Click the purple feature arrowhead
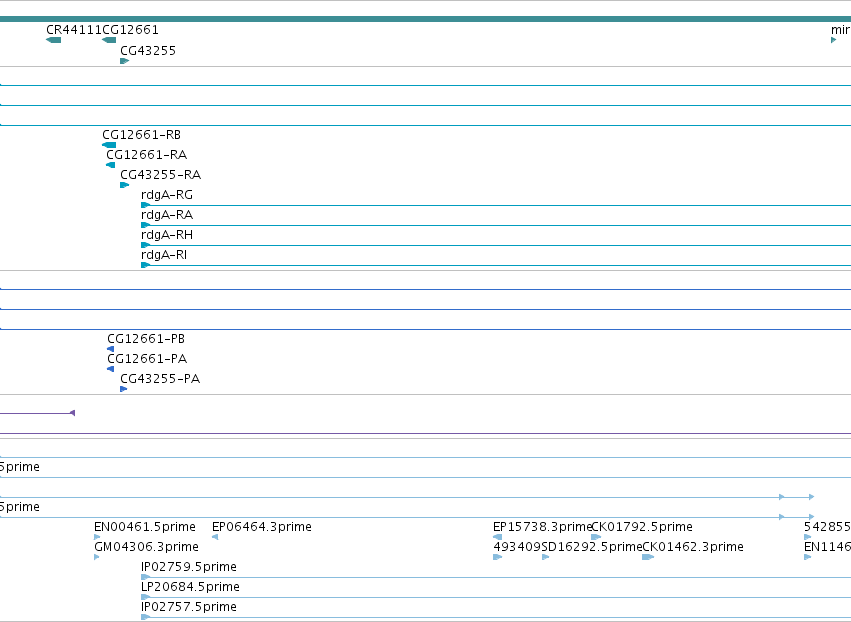This screenshot has width=851, height=622. (x=73, y=413)
